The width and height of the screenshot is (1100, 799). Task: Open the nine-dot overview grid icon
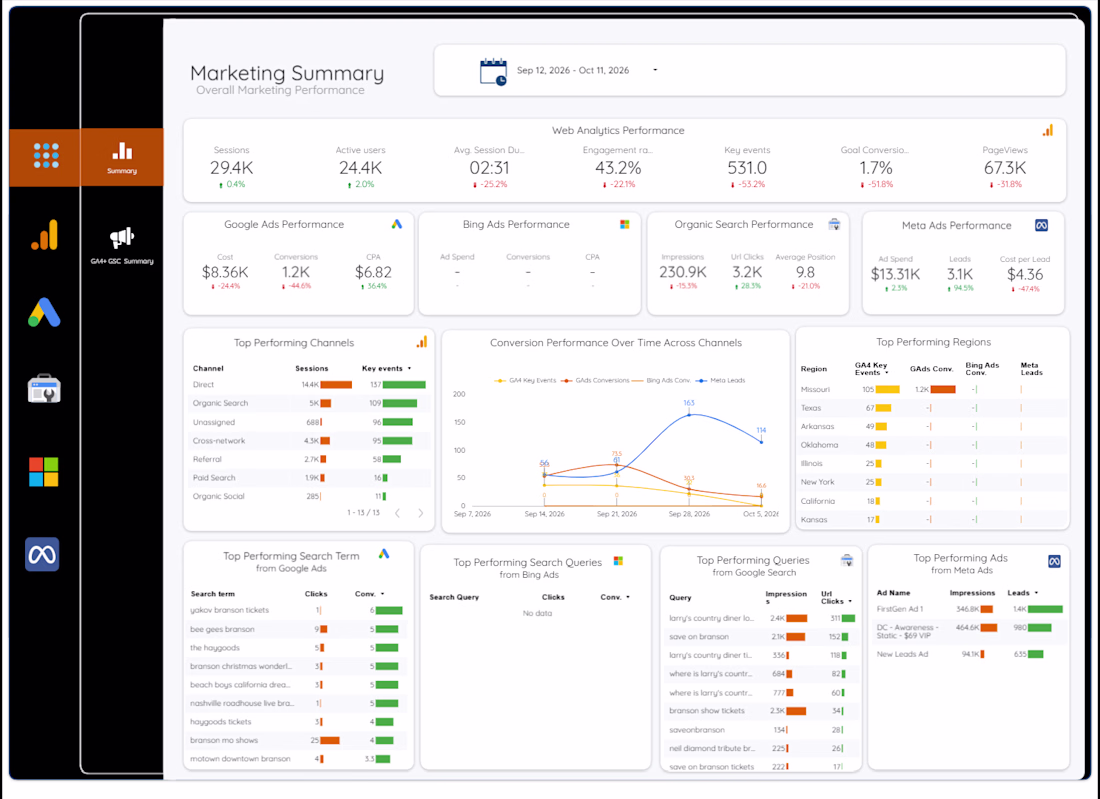(46, 156)
